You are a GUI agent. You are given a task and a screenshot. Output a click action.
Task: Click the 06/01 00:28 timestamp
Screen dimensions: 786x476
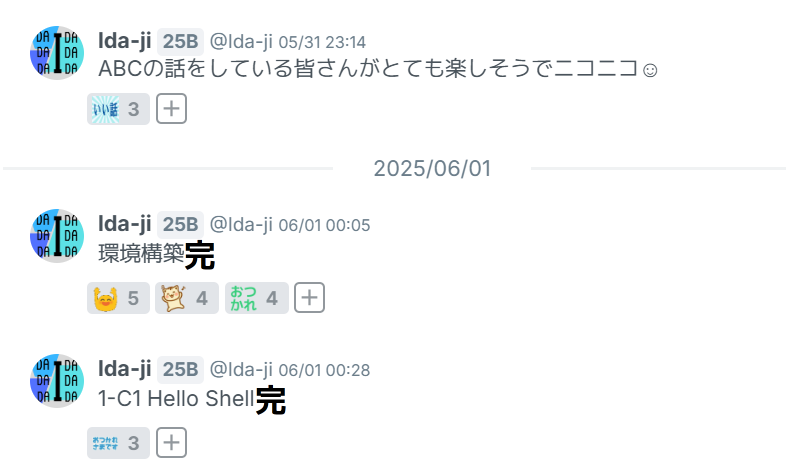coord(324,370)
